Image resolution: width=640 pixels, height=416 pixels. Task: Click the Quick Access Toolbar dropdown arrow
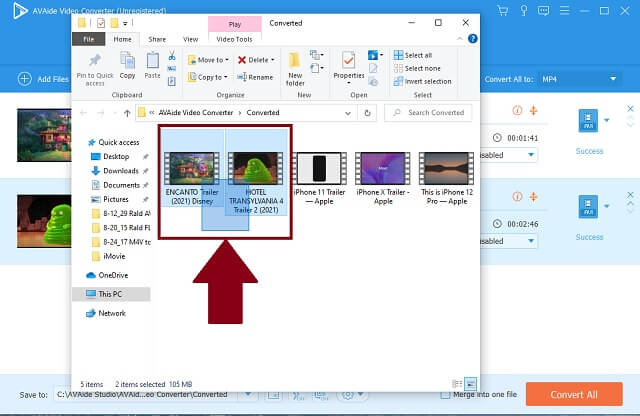point(125,23)
